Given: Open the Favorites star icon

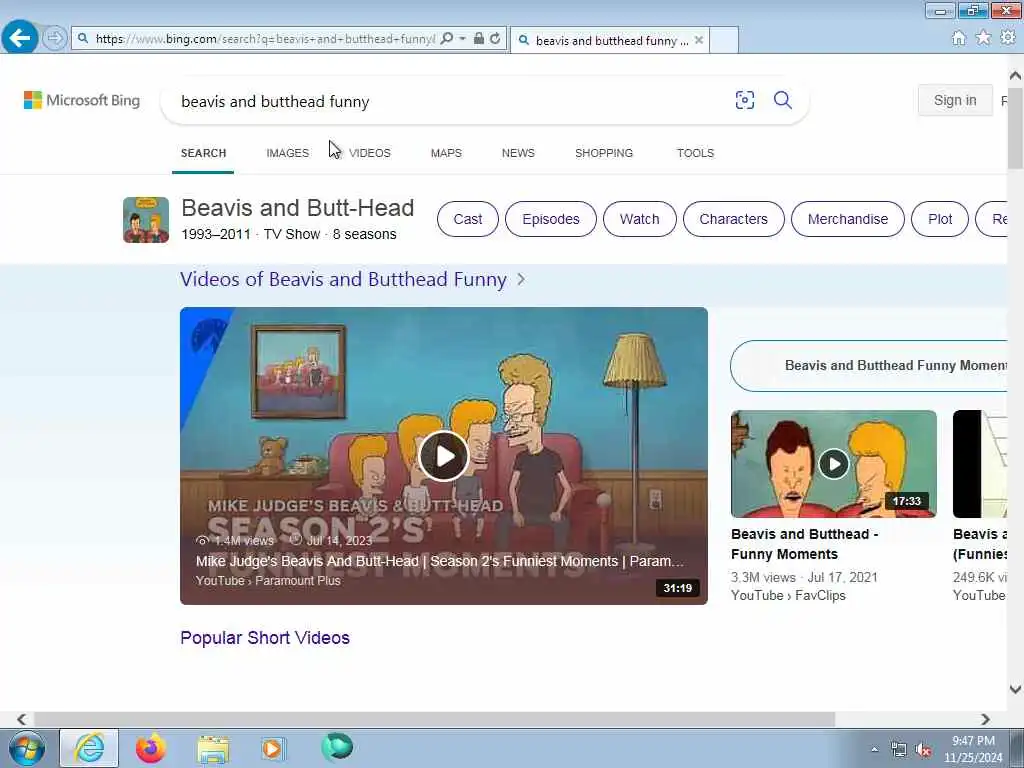Looking at the screenshot, I should click(x=983, y=38).
